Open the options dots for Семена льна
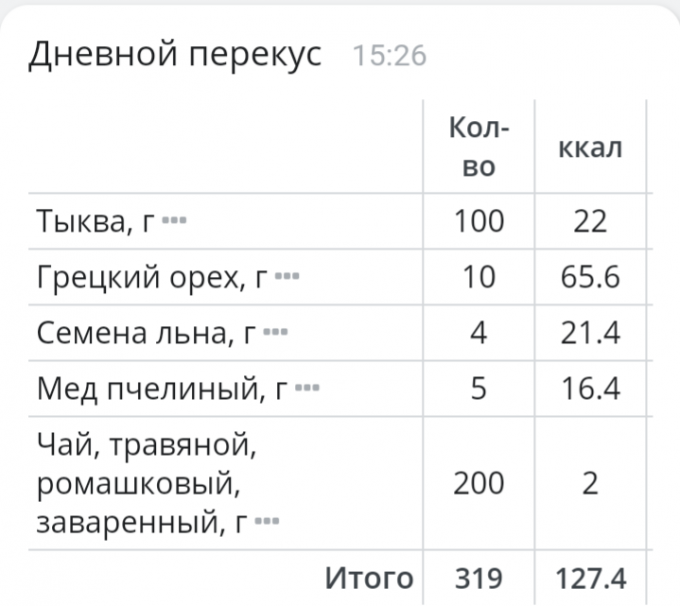Viewport: 680px width, 606px height. pos(274,331)
